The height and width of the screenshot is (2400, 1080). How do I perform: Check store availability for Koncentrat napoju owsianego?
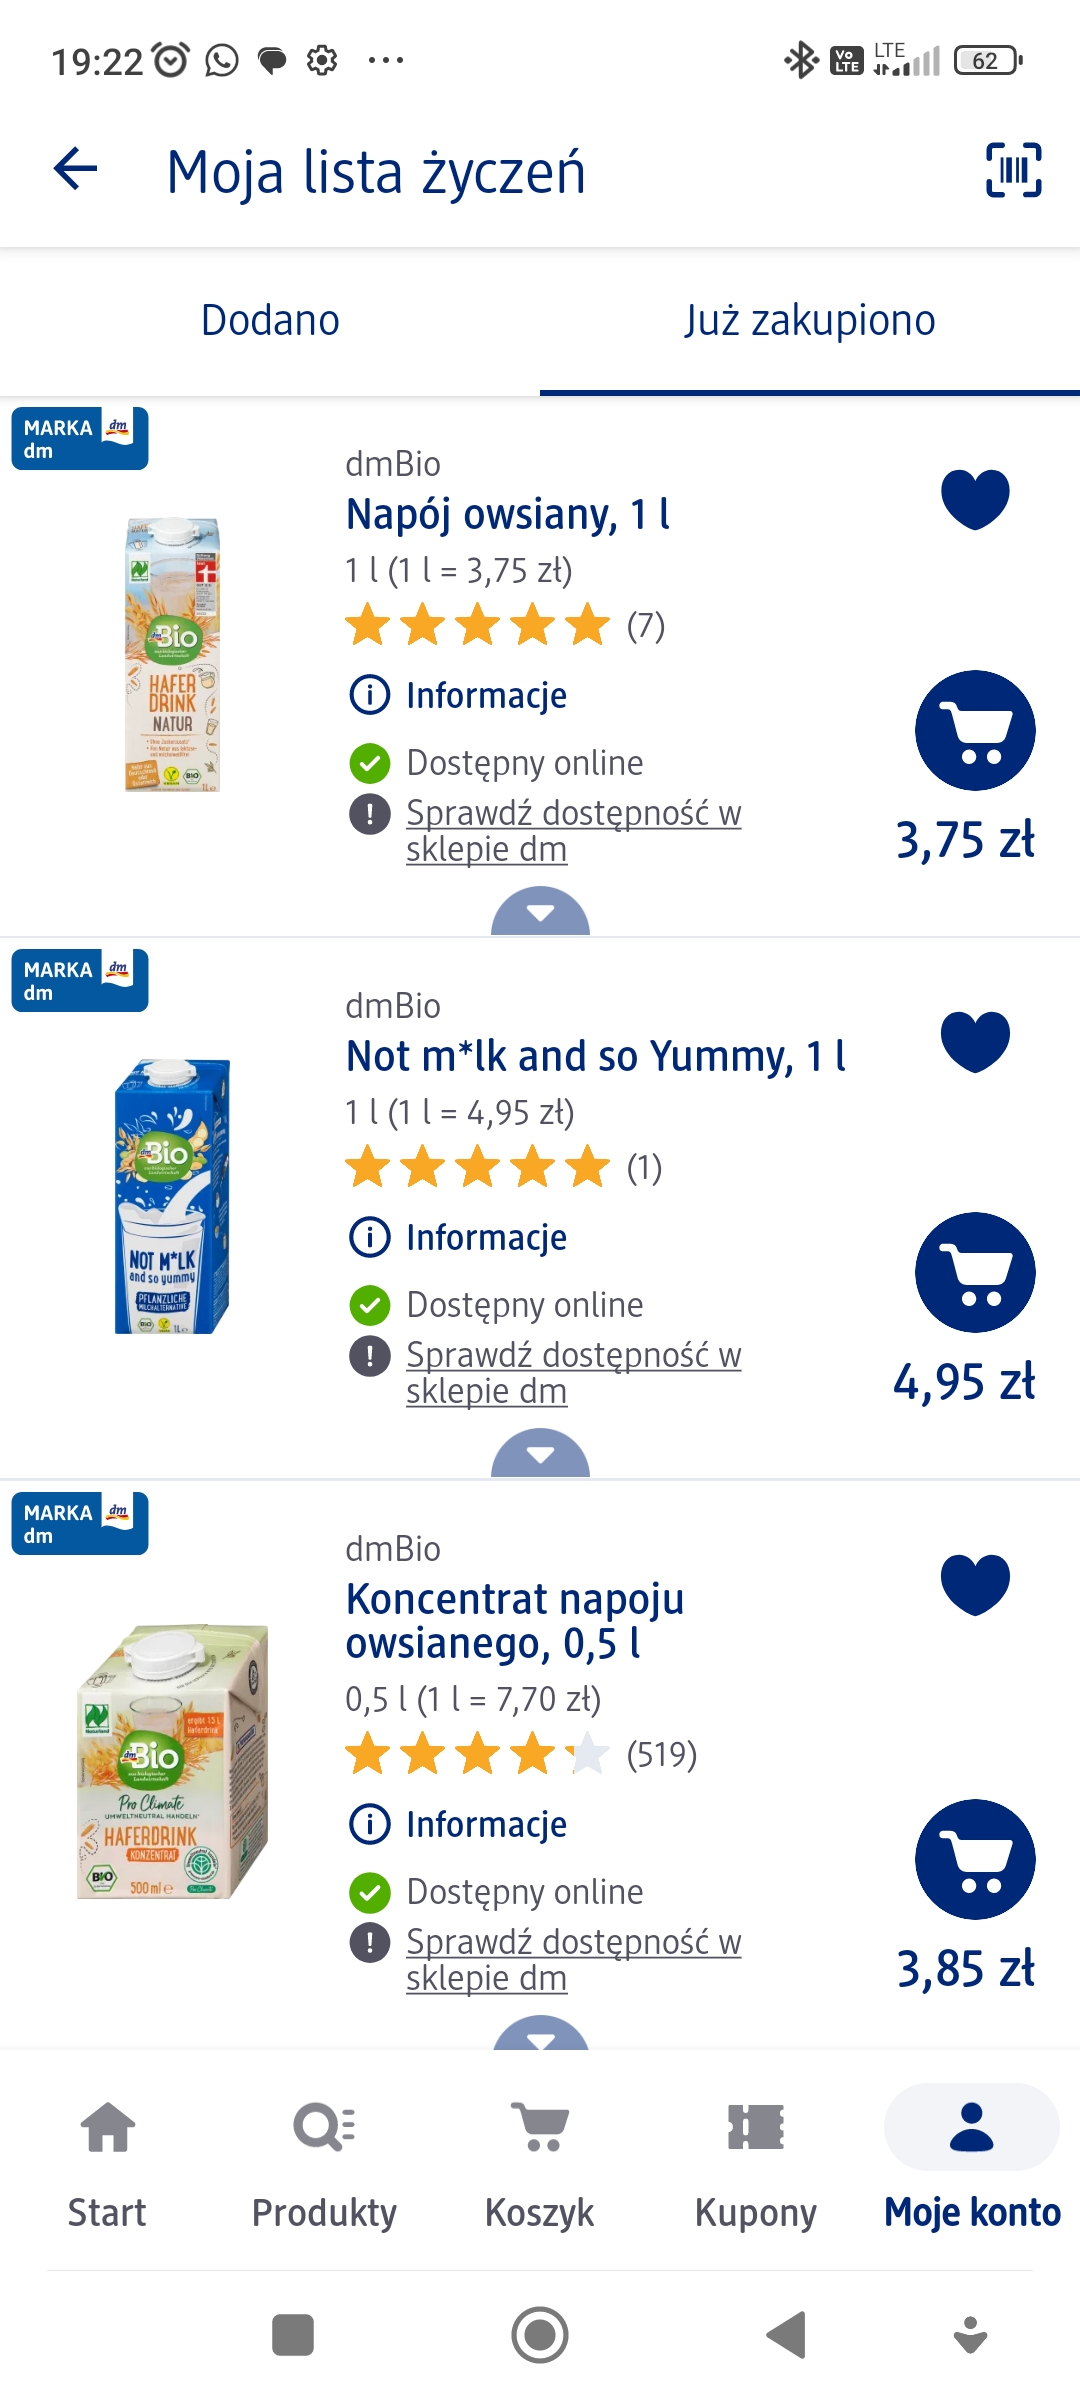(x=573, y=1960)
